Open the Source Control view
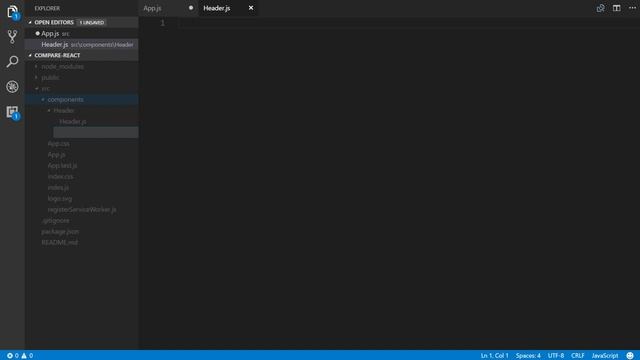The width and height of the screenshot is (640, 360). [12, 37]
